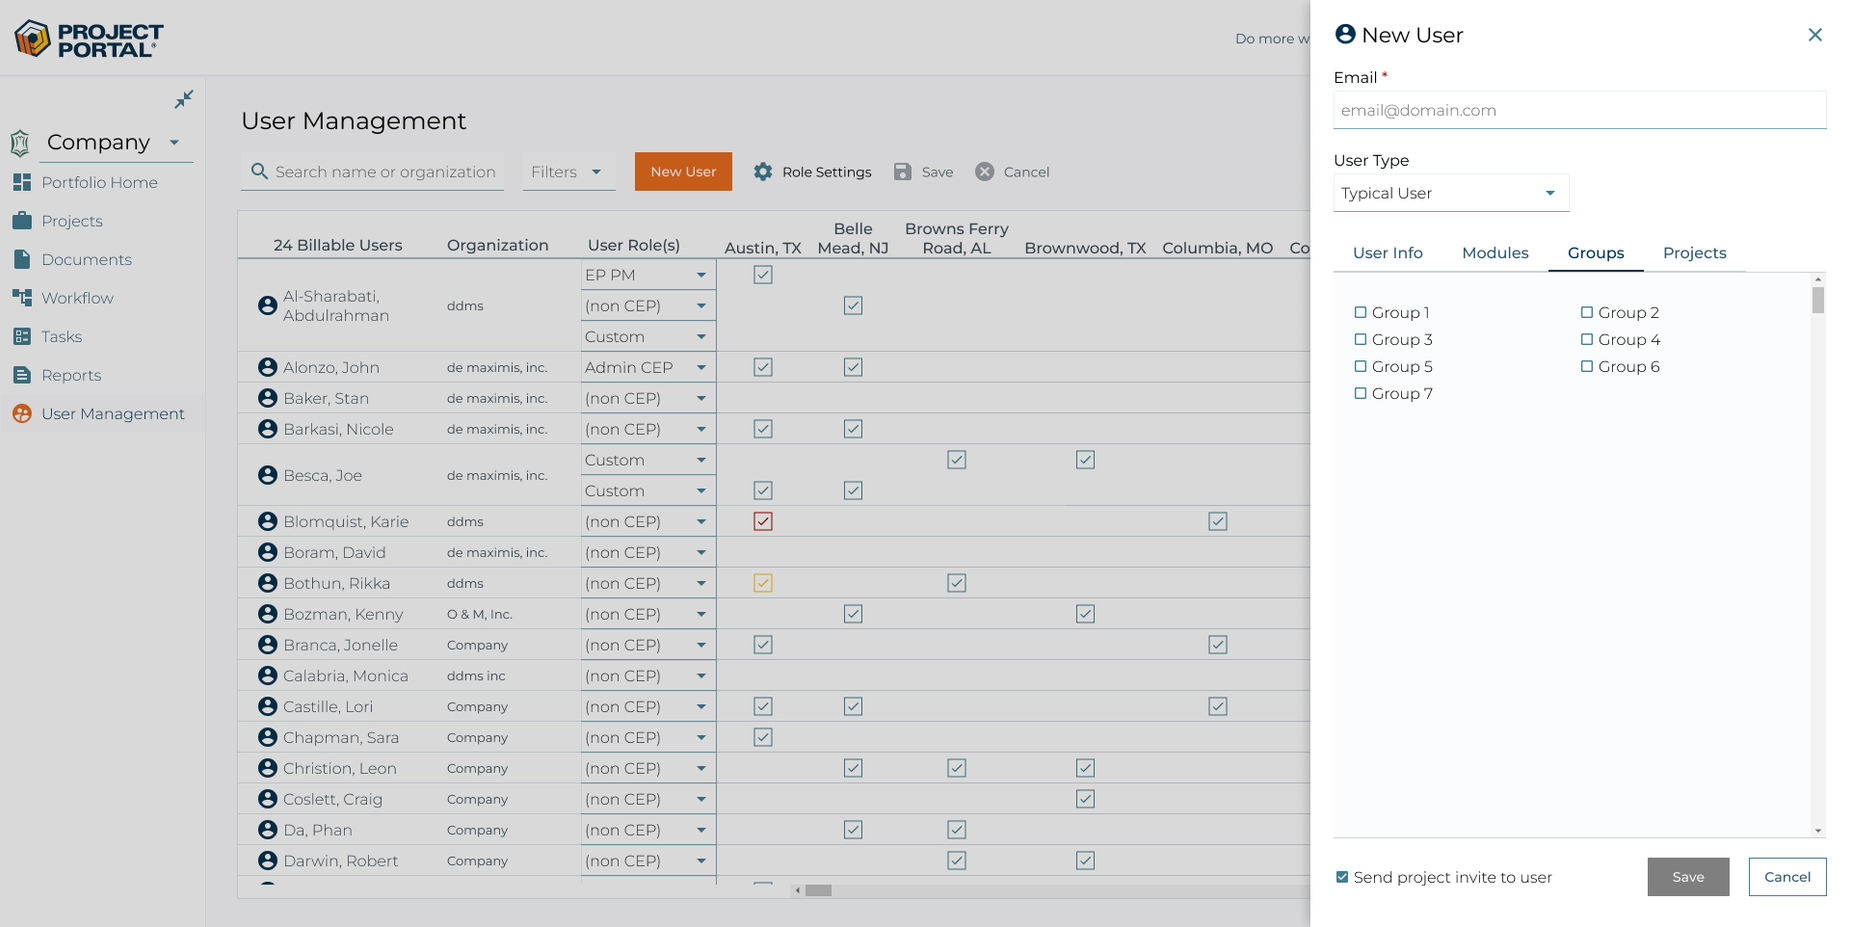
Task: Click avatar icon for Alonzo, John
Action: pos(267,367)
